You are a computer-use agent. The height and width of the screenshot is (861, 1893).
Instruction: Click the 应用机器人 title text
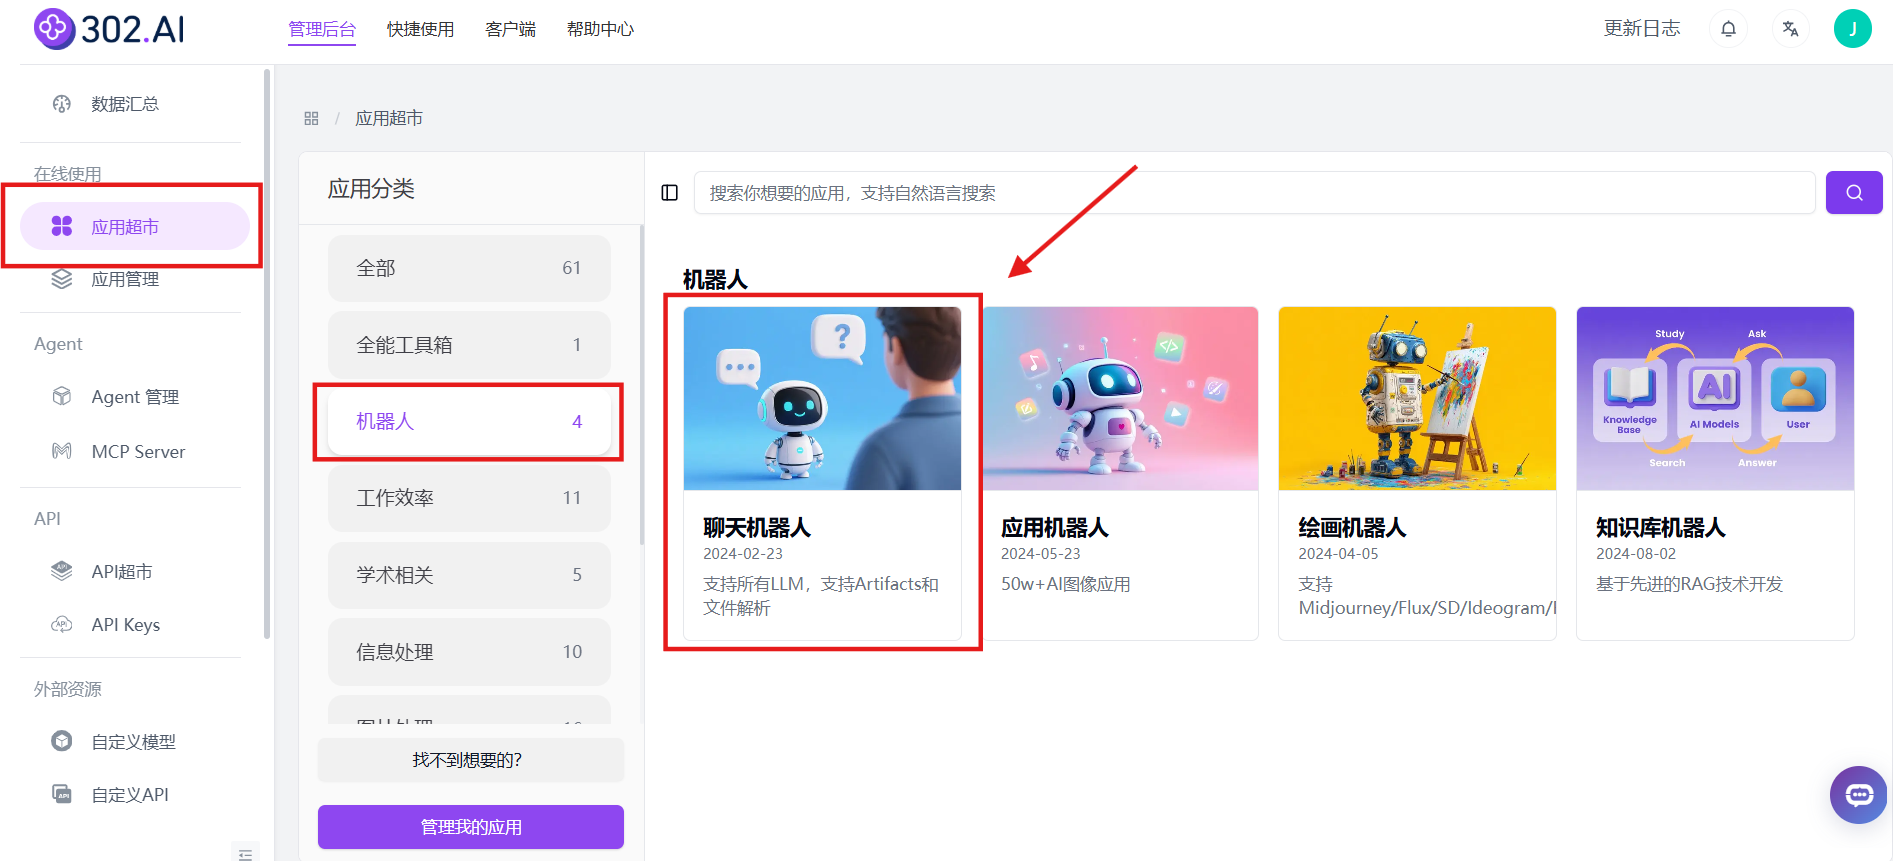coord(1055,527)
